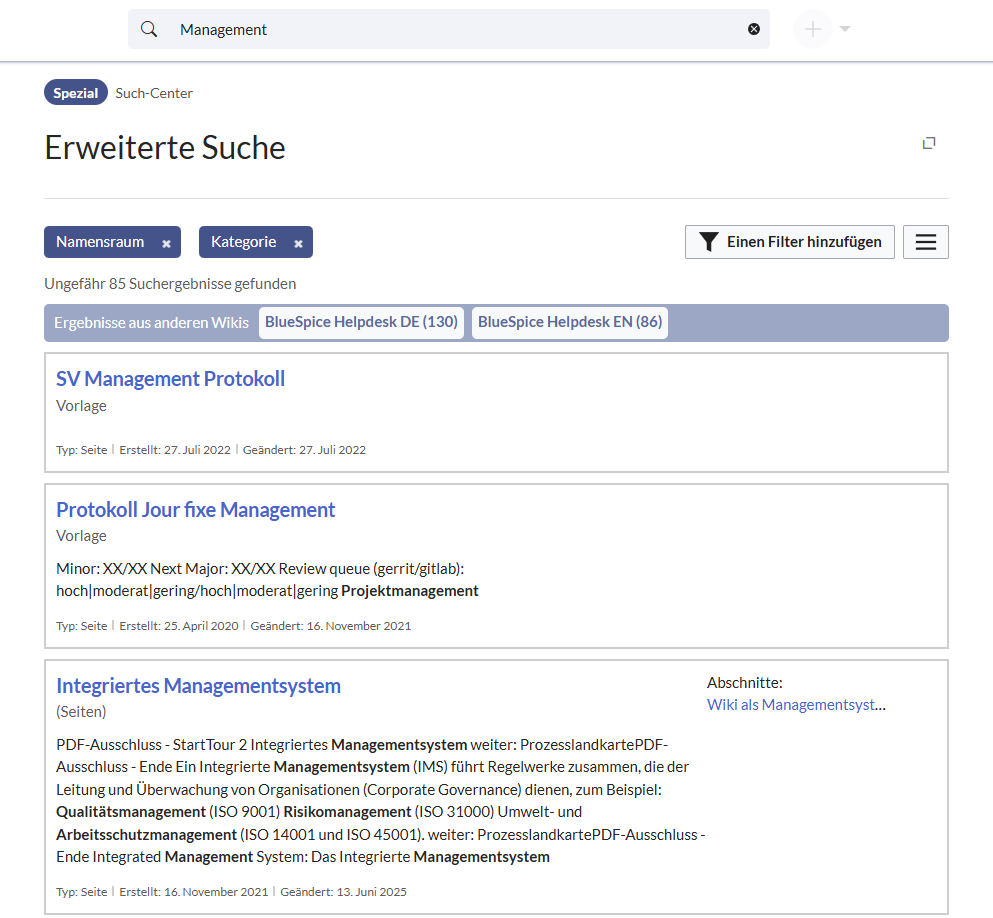Click into the Management search field

point(450,29)
